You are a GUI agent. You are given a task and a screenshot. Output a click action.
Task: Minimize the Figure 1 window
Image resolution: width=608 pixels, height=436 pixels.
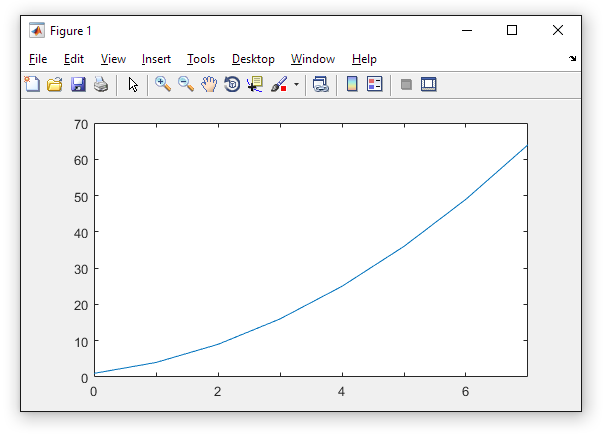point(467,30)
